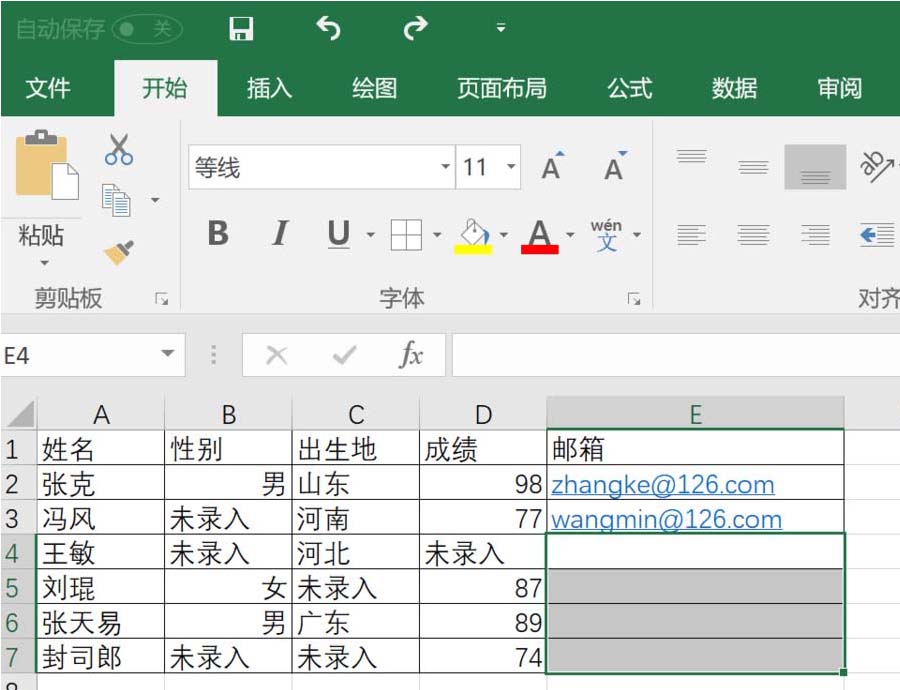Screen dimensions: 900x690
Task: Open the fill color palette arrow
Action: 503,235
